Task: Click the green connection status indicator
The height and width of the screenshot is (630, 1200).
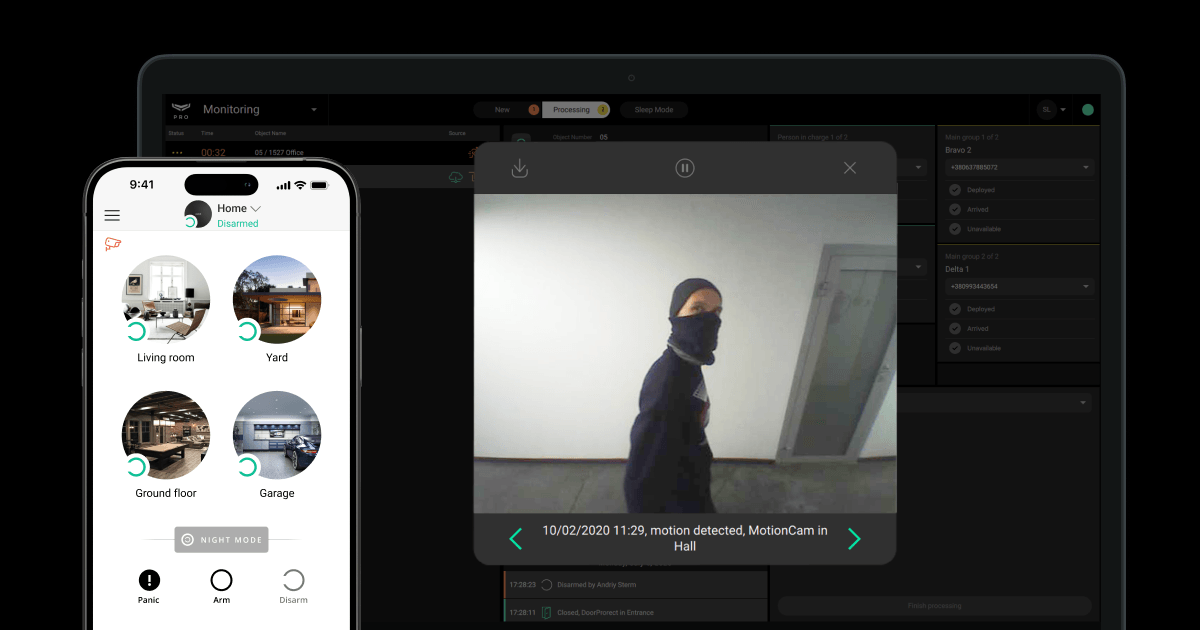Action: 1088,110
